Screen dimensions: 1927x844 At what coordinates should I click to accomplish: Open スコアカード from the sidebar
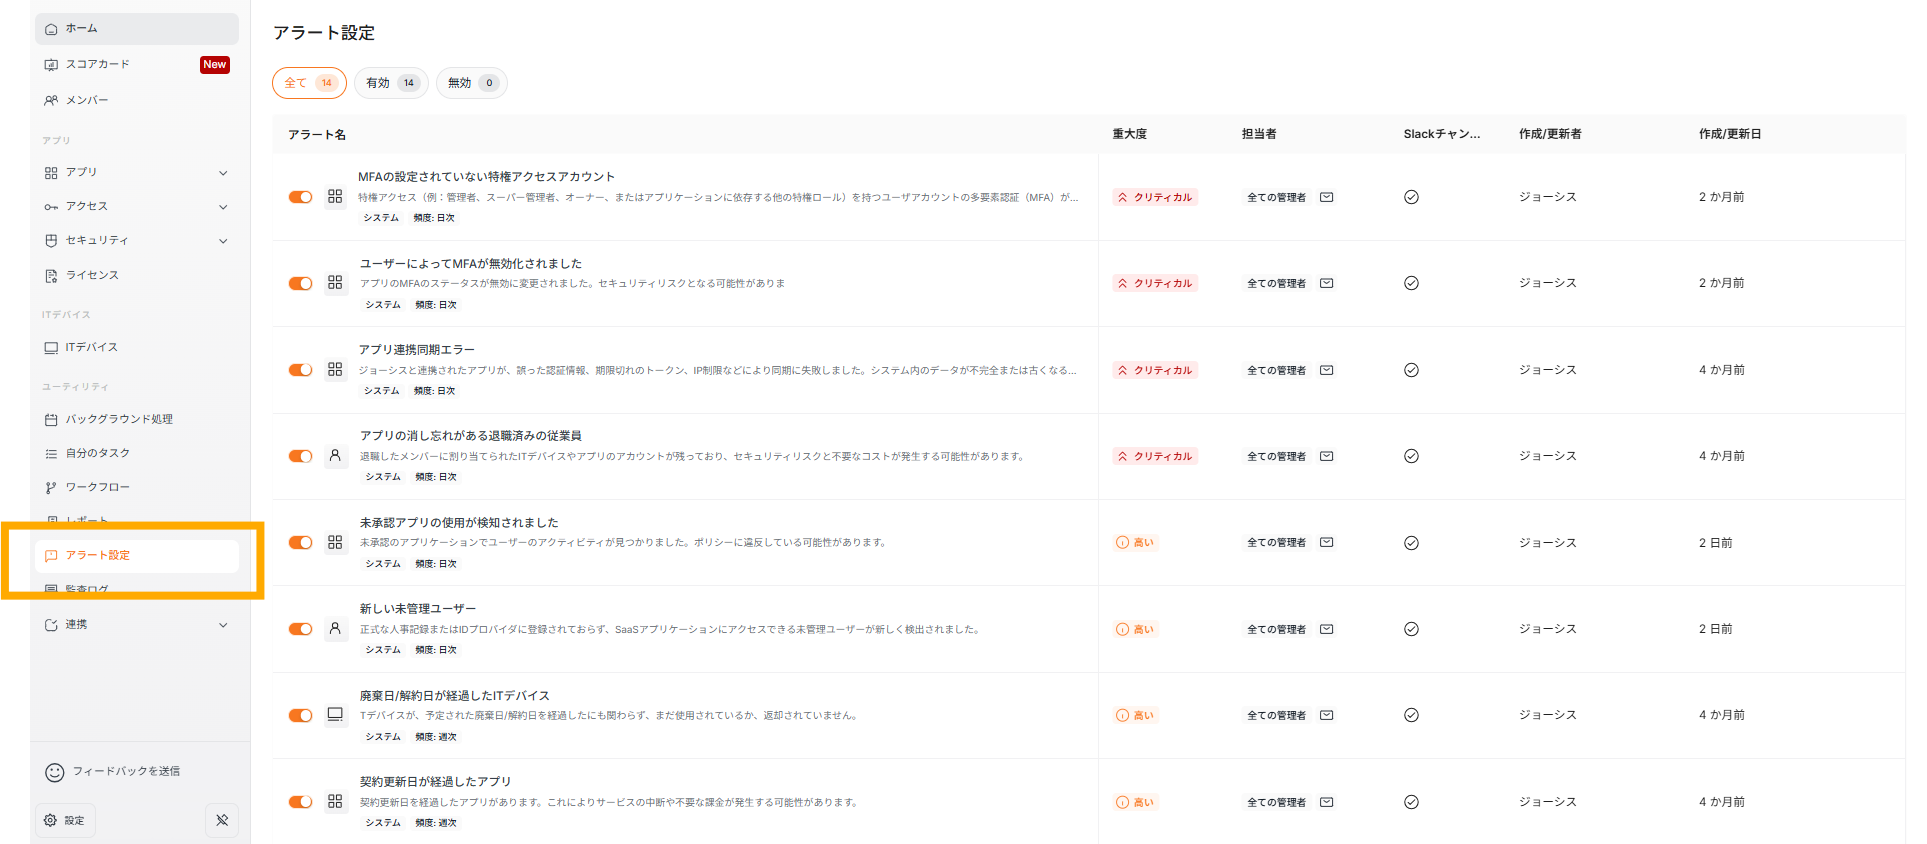pyautogui.click(x=98, y=64)
